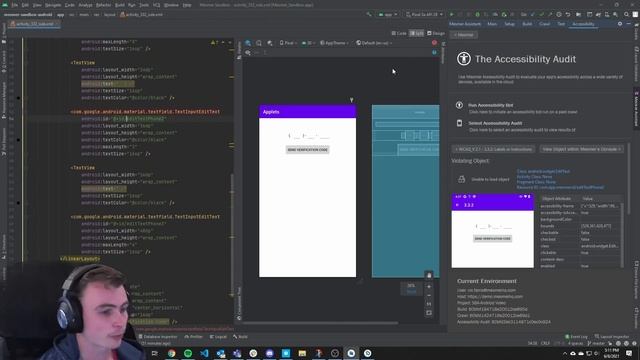Click the Search Everywhere magnifier icon
This screenshot has width=640, height=360.
click(626, 14)
